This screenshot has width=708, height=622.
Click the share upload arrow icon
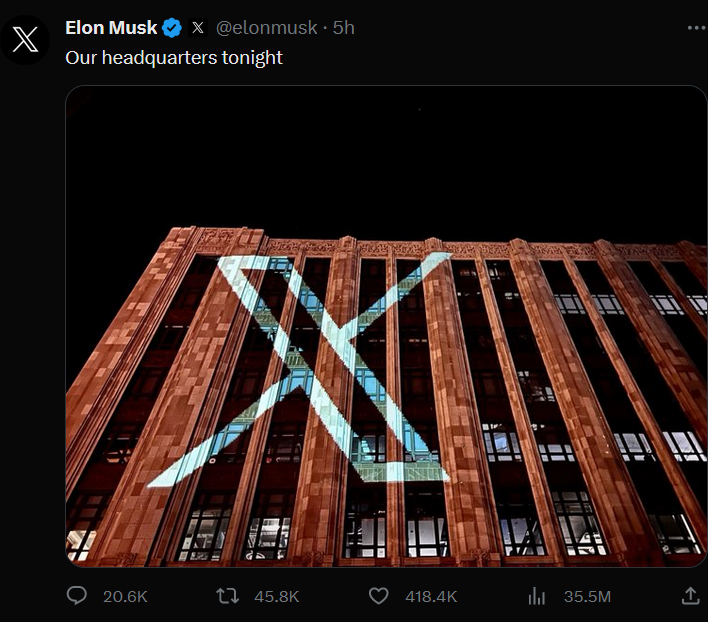click(690, 595)
